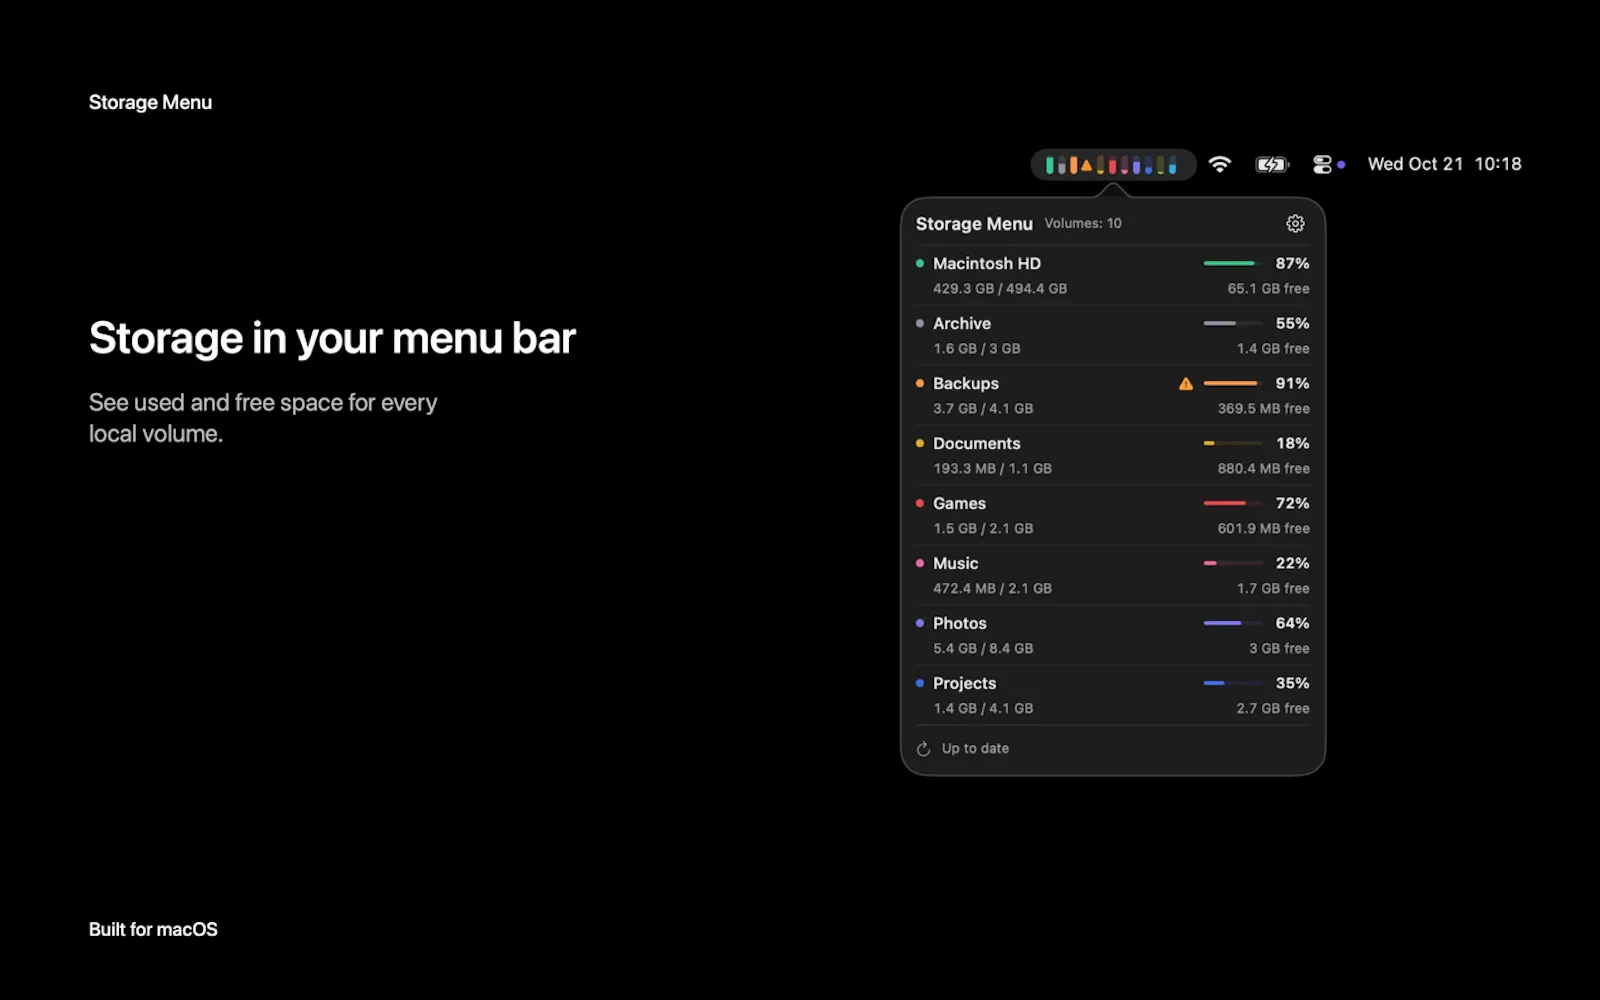Click the 65.1 GB free label
The image size is (1600, 1000).
click(x=1269, y=288)
